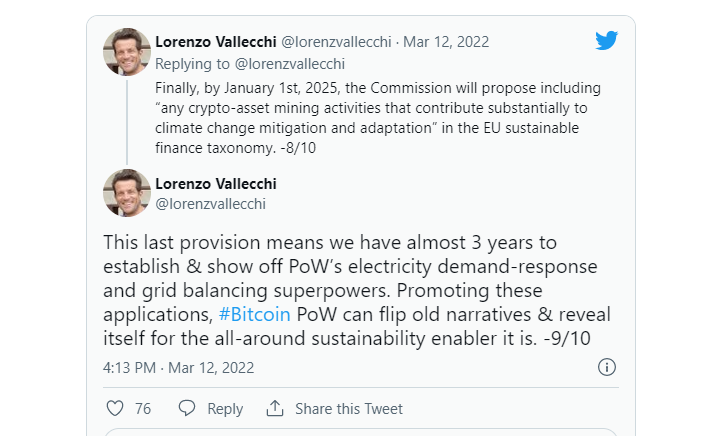The height and width of the screenshot is (436, 717).
Task: Click the lower Lorenzo Vallecchi profile photo
Action: (x=127, y=193)
